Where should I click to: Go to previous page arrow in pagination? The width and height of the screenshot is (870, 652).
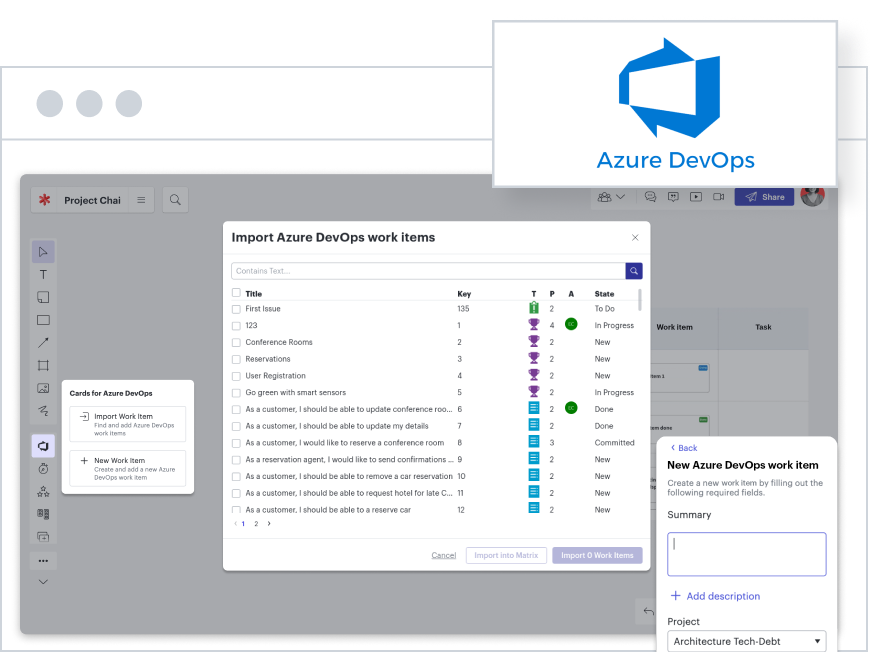pyautogui.click(x=235, y=523)
